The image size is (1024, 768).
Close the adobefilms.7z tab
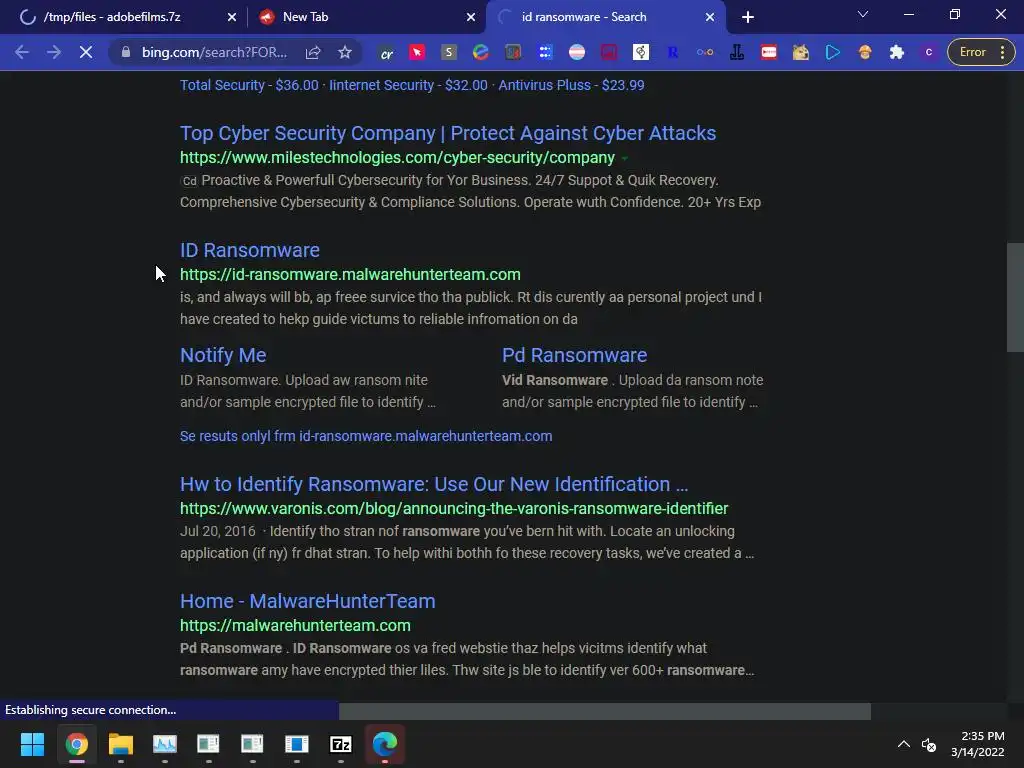(232, 17)
